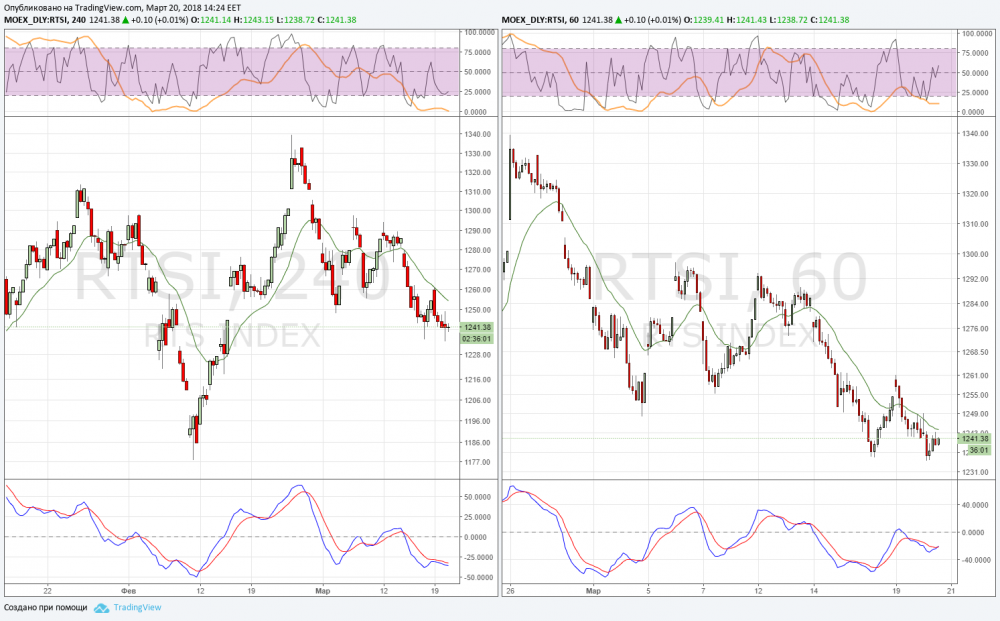Click the 1206.00 price axis label

pyautogui.click(x=478, y=400)
